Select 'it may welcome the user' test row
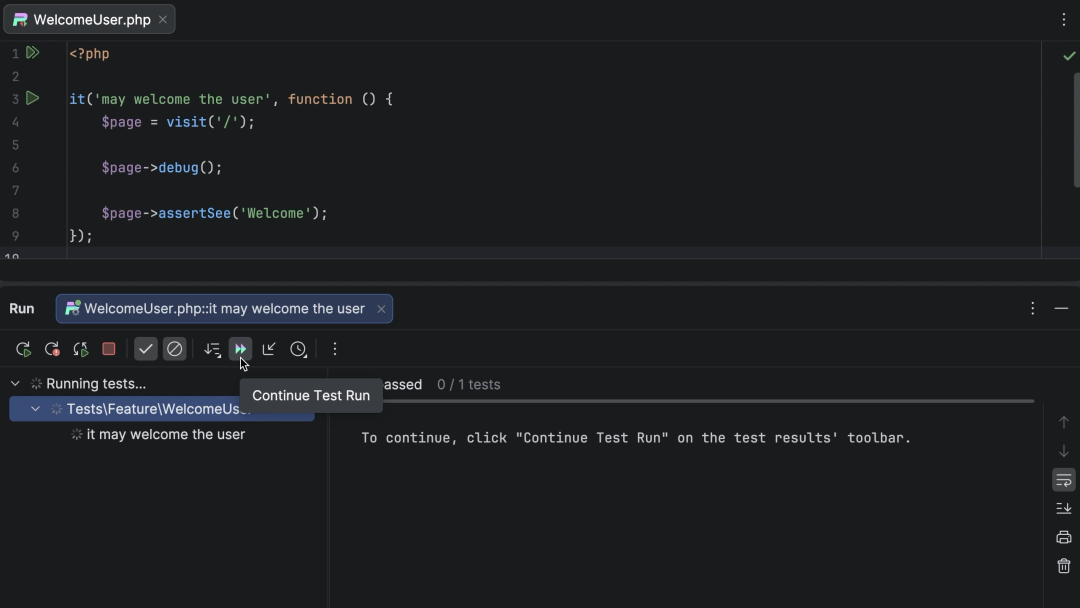This screenshot has height=608, width=1080. pyautogui.click(x=165, y=434)
